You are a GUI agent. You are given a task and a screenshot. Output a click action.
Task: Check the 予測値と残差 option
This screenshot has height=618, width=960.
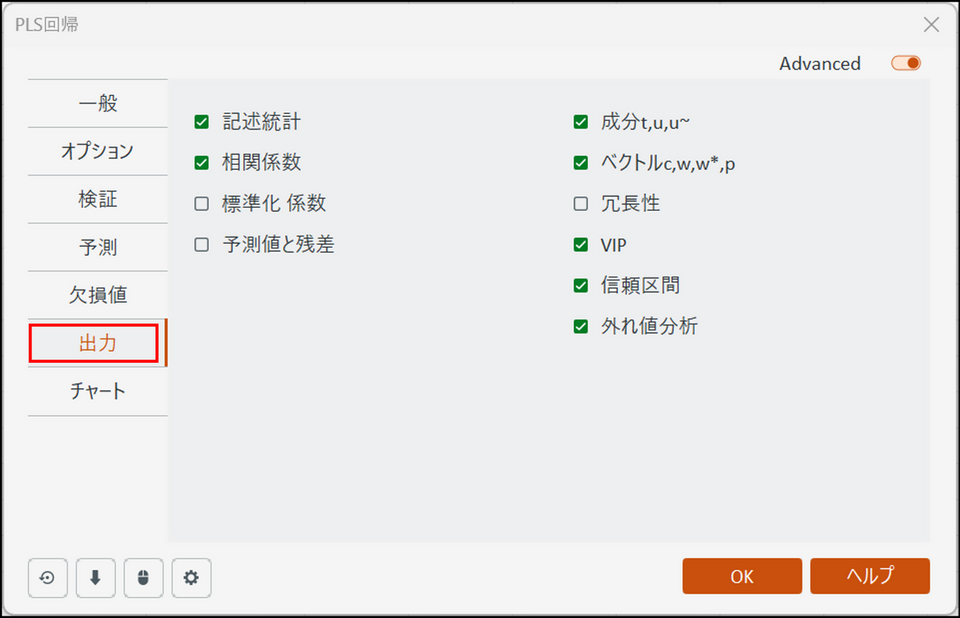pos(202,245)
